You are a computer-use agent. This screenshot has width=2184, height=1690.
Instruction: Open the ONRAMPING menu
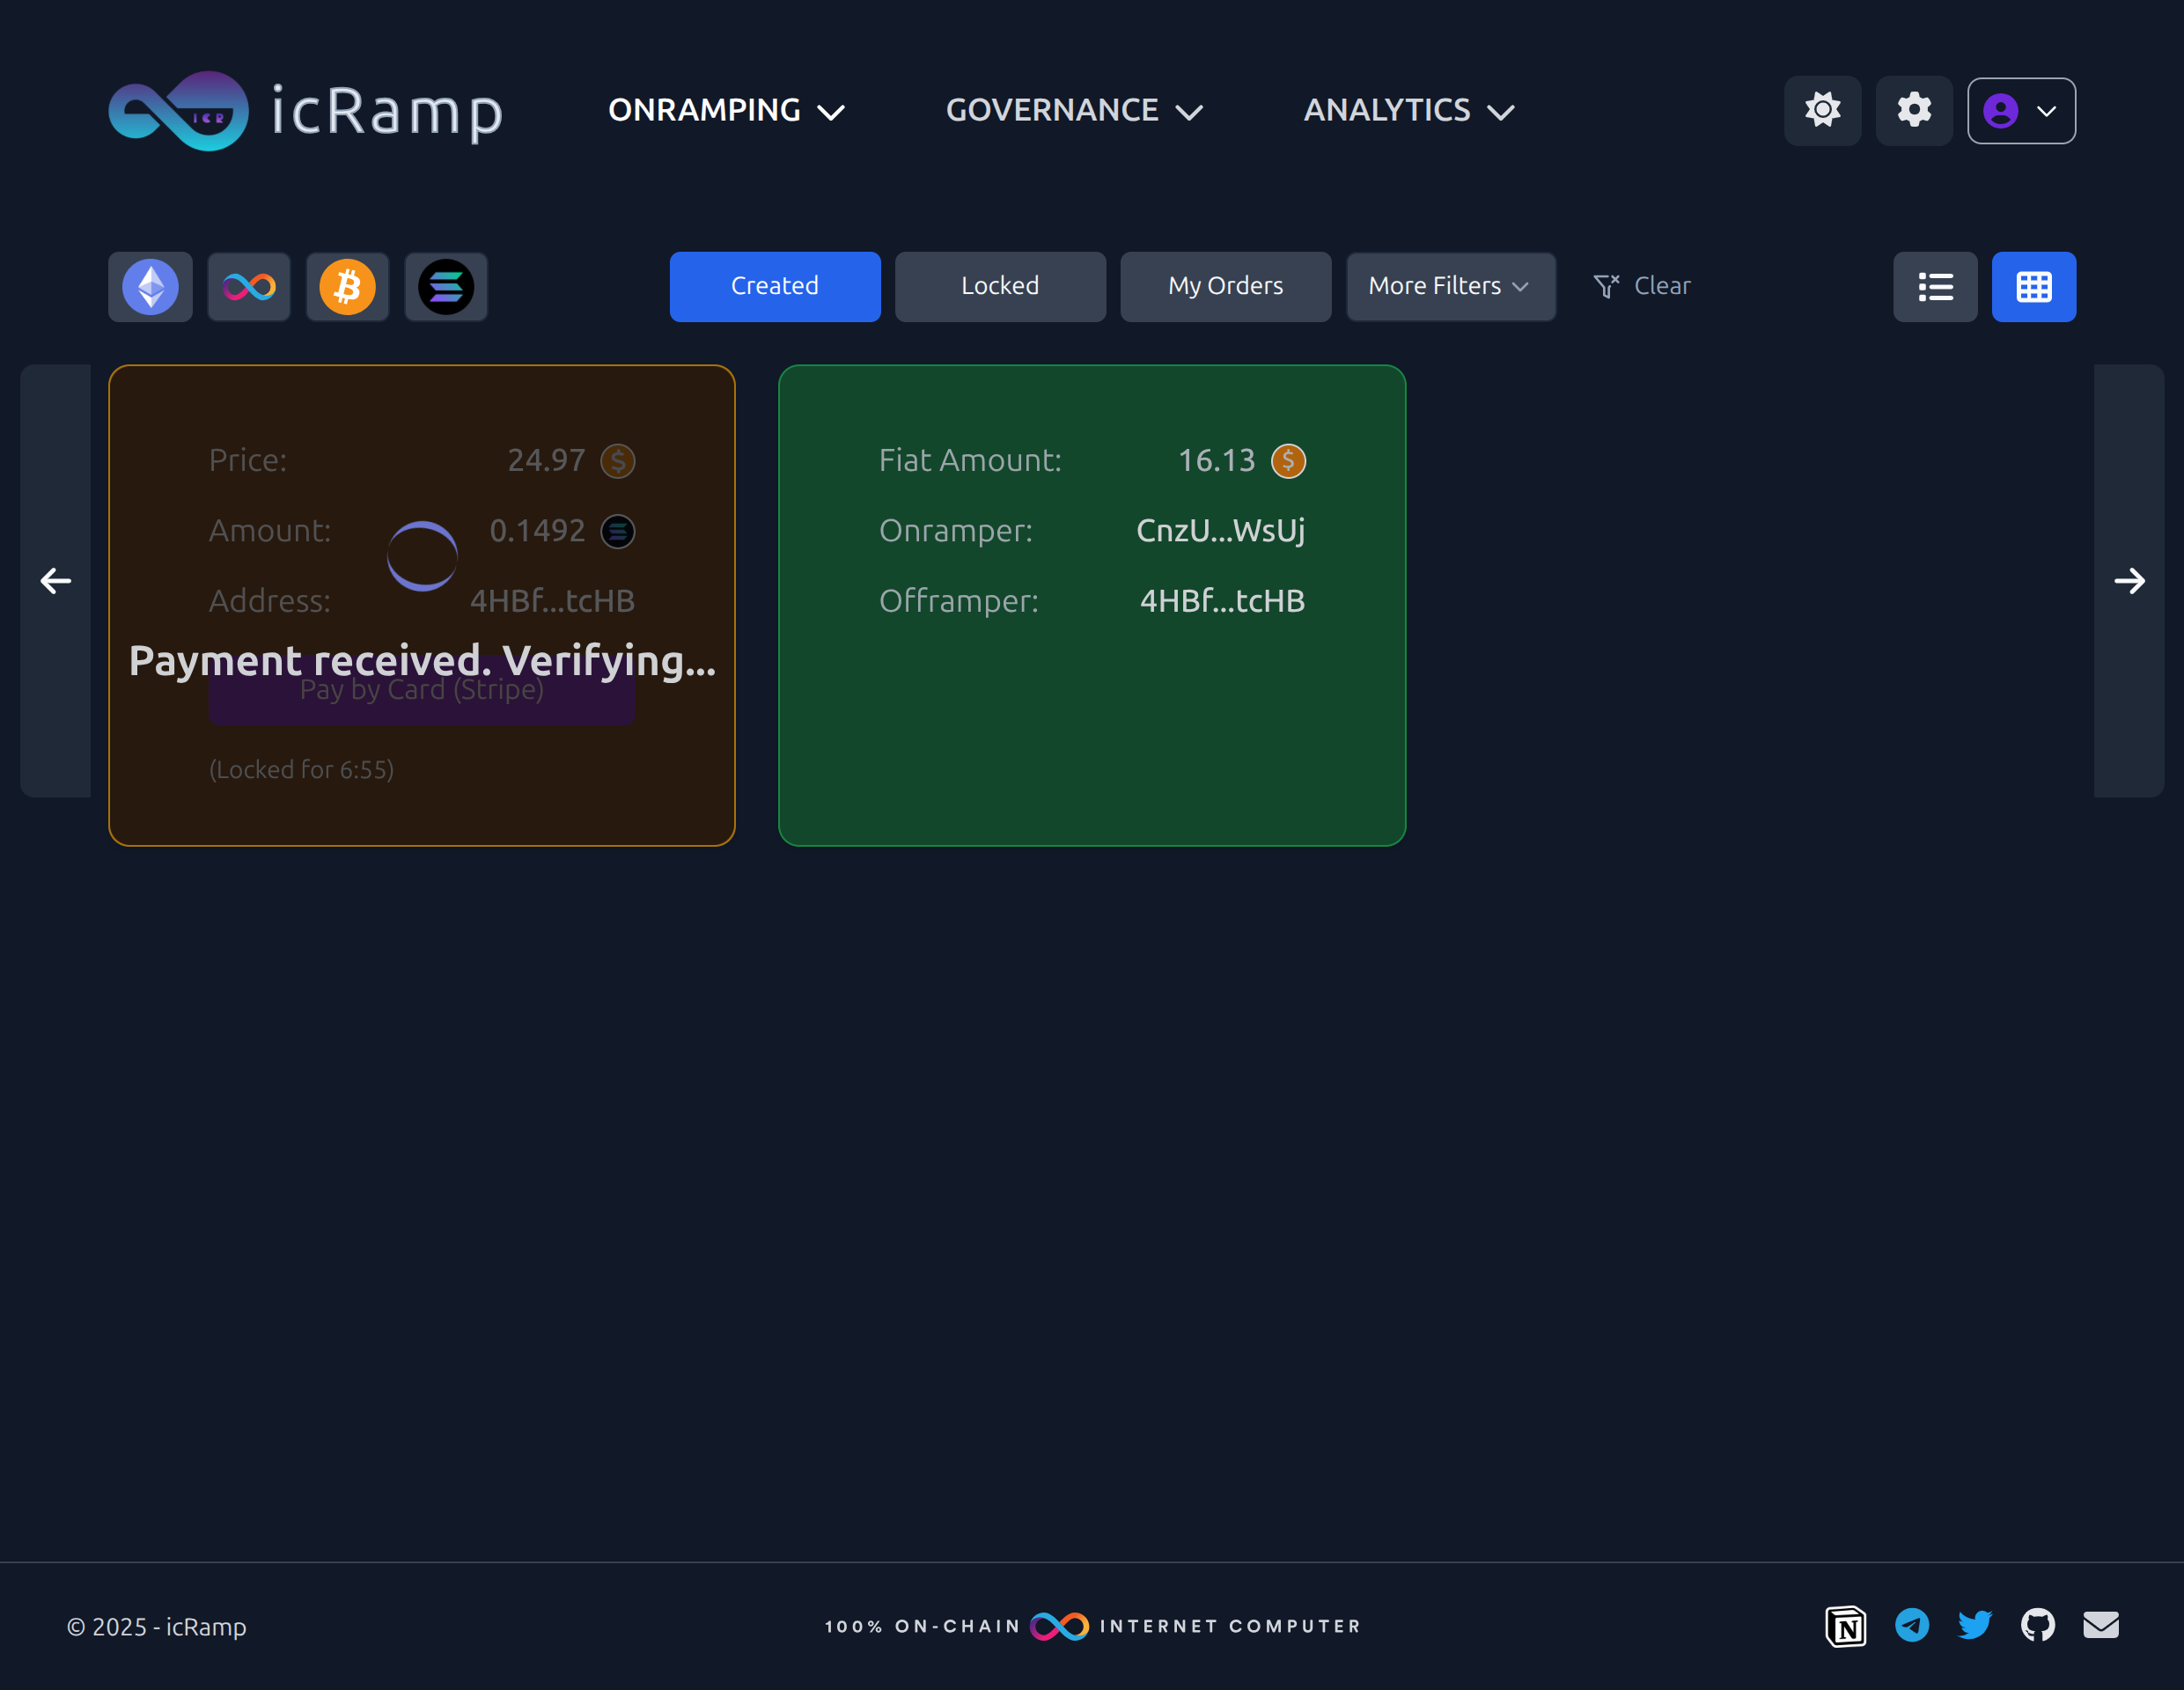pyautogui.click(x=727, y=110)
